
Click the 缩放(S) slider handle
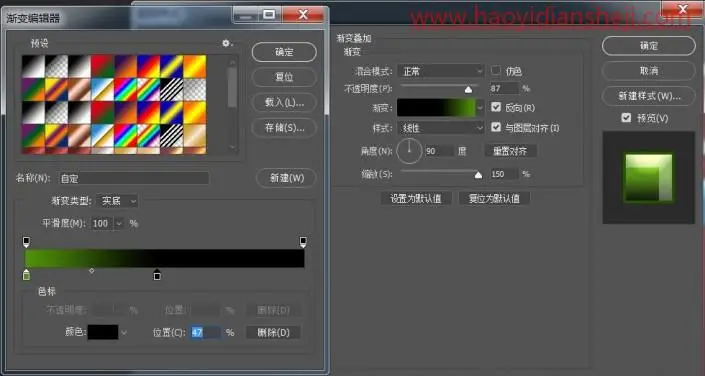[478, 175]
